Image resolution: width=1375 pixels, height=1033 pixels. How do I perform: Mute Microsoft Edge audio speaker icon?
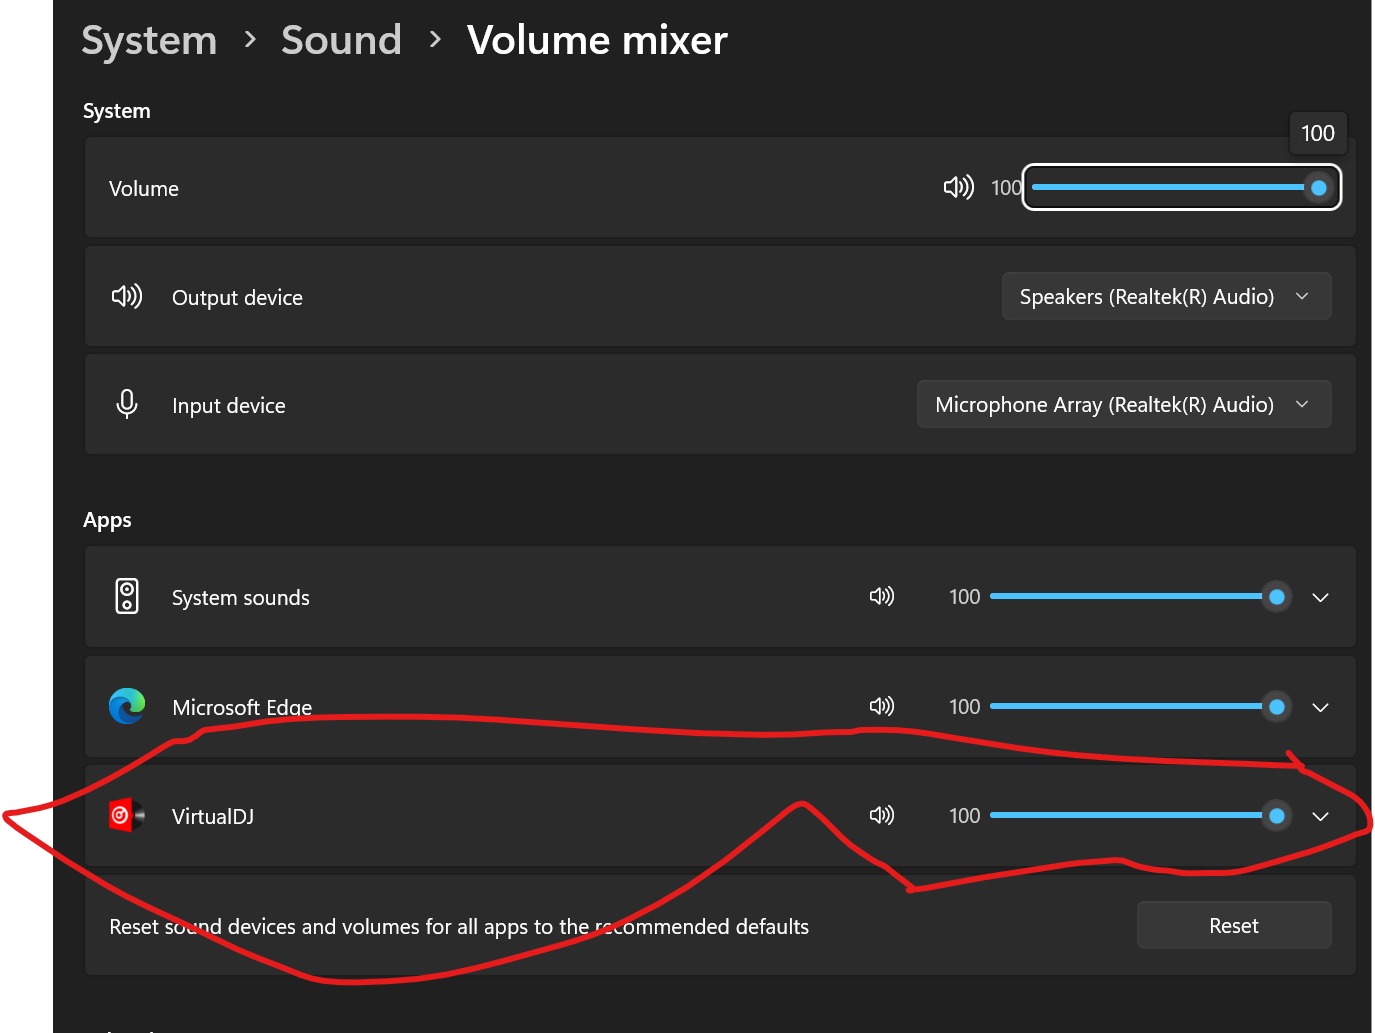pos(881,706)
